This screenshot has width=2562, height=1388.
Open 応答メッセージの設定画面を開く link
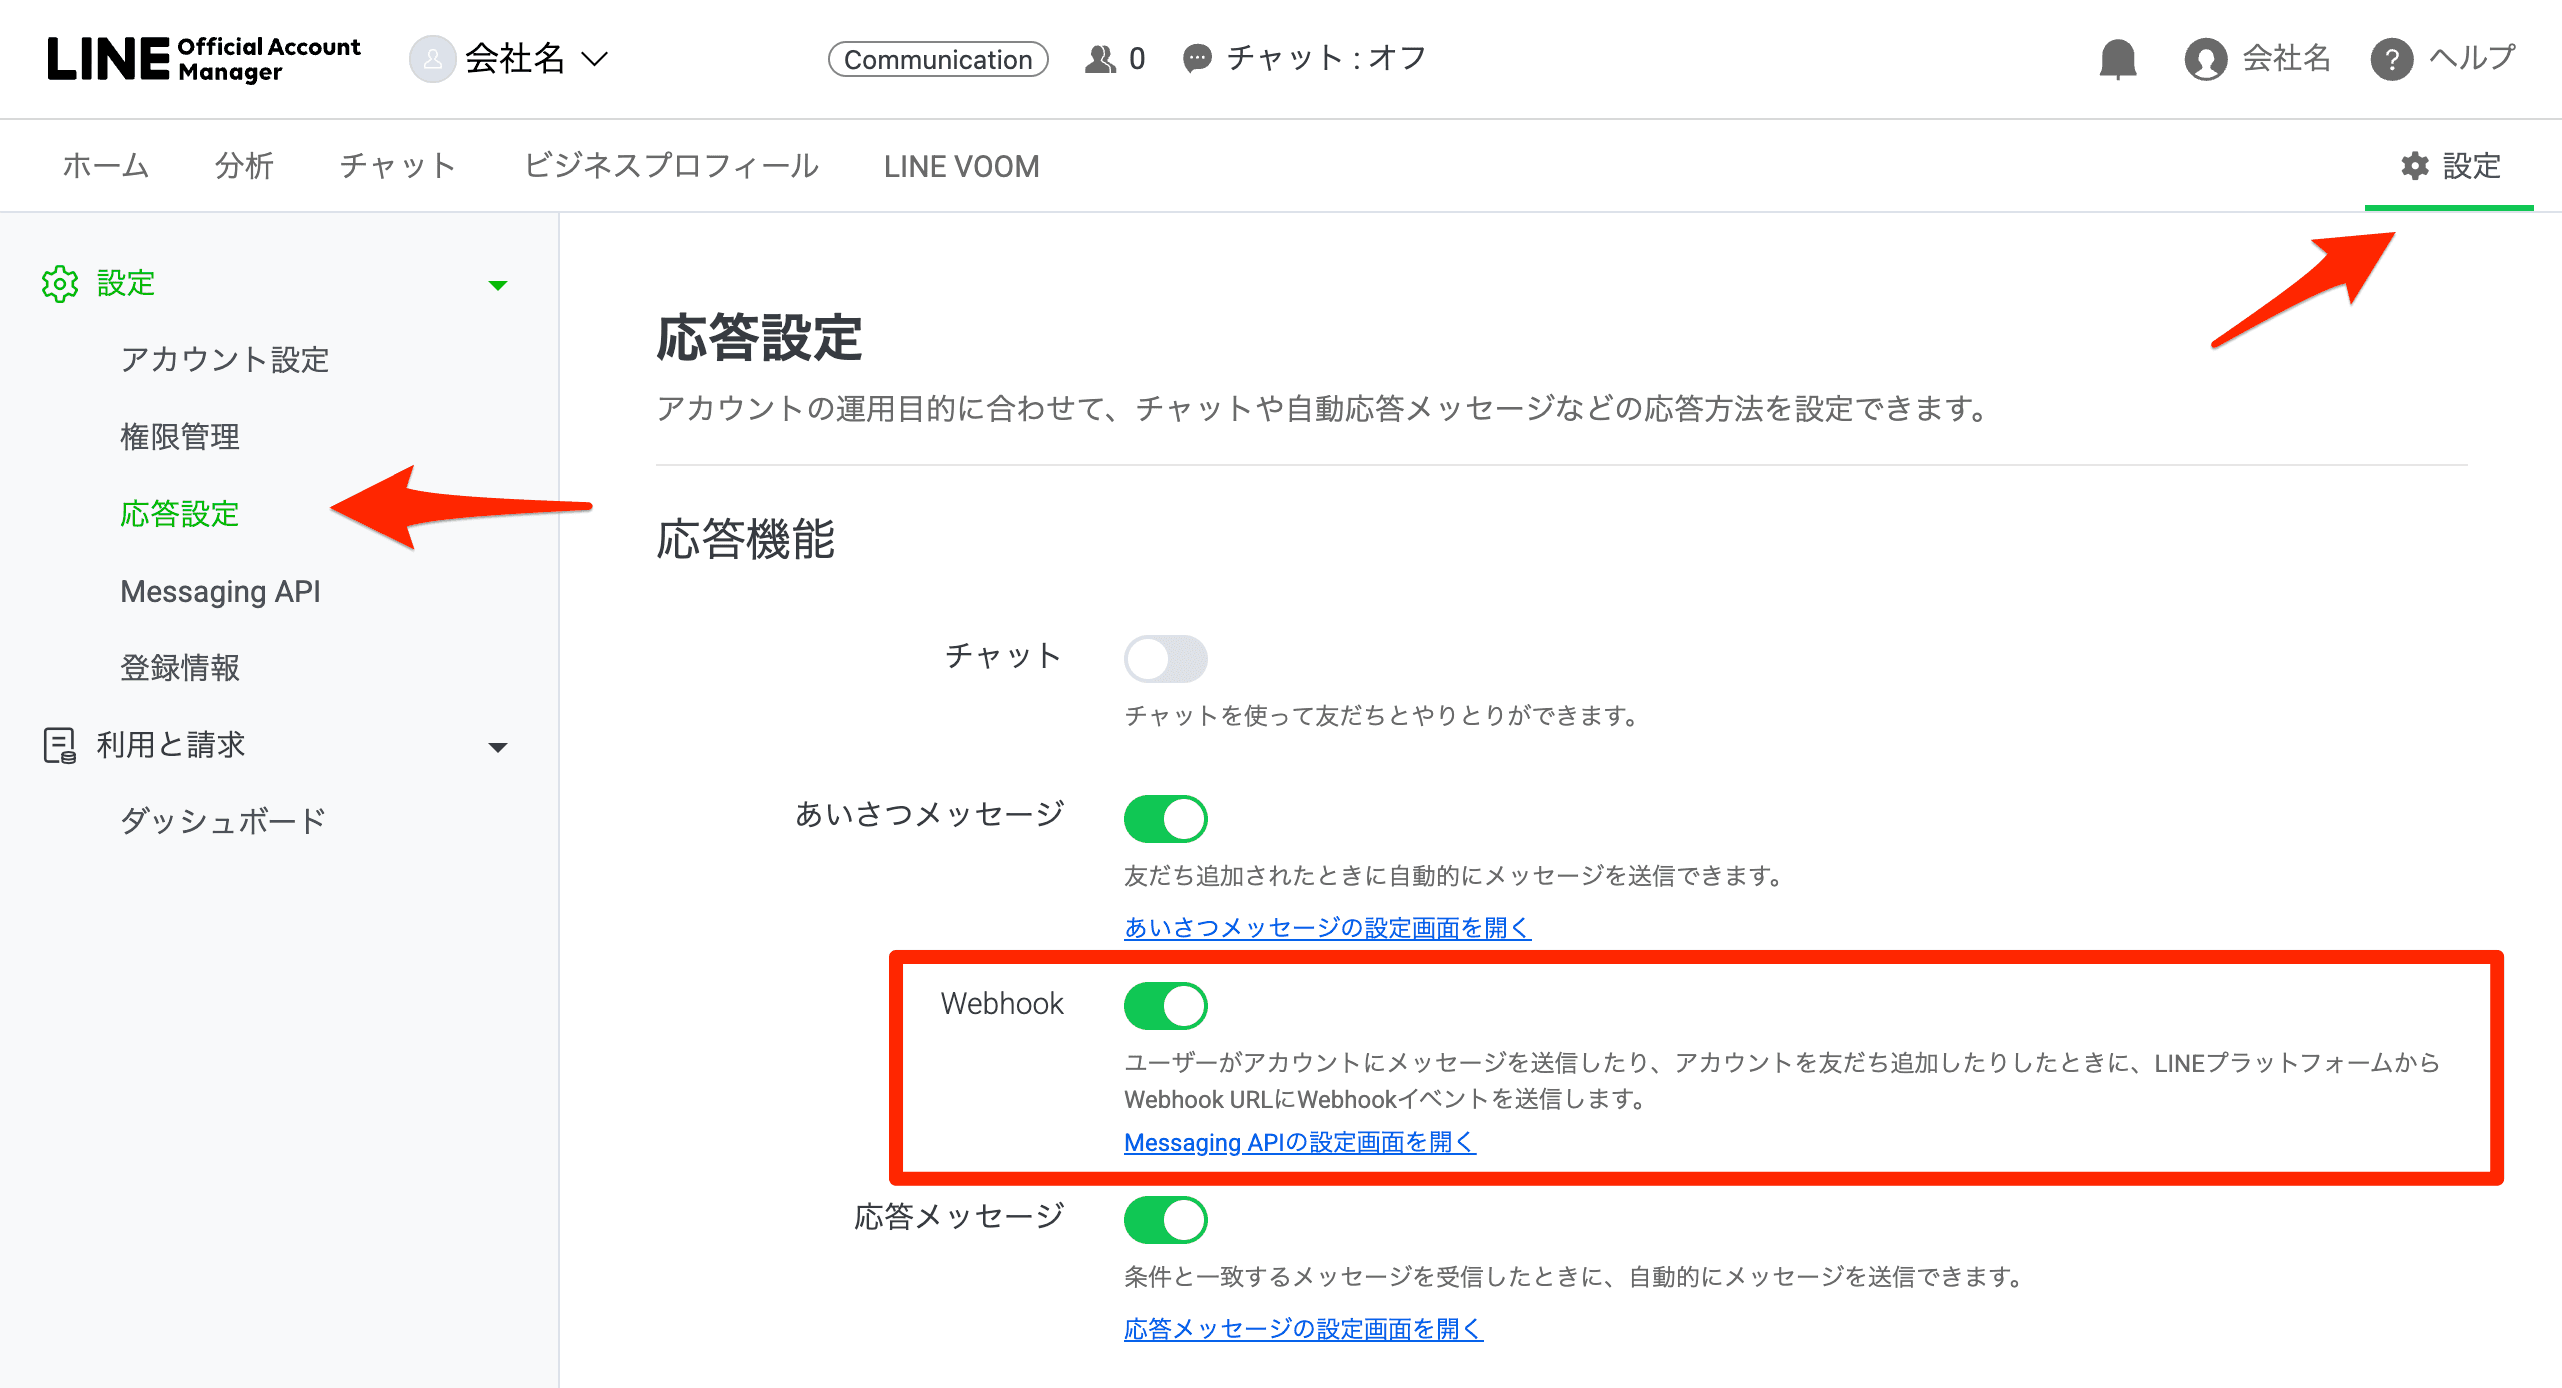tap(1304, 1329)
